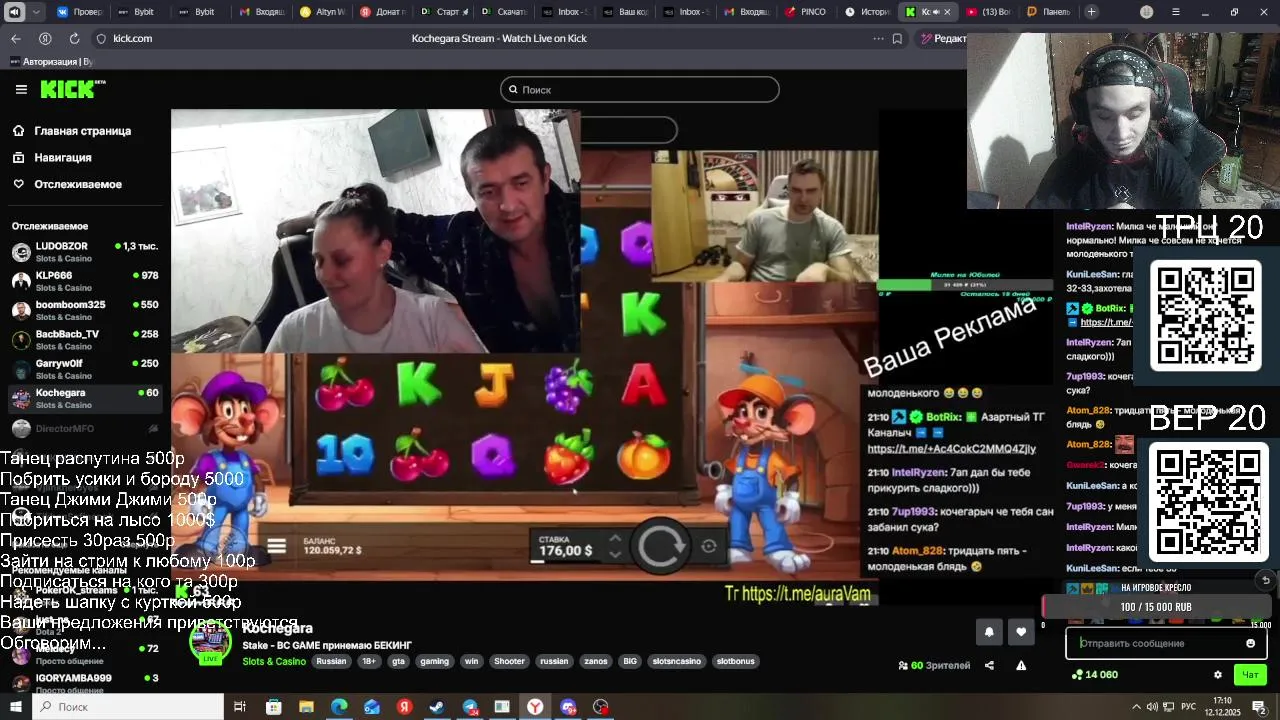Screen dimensions: 1280x720
Task: Open Telegram from taskbar
Action: [470, 707]
